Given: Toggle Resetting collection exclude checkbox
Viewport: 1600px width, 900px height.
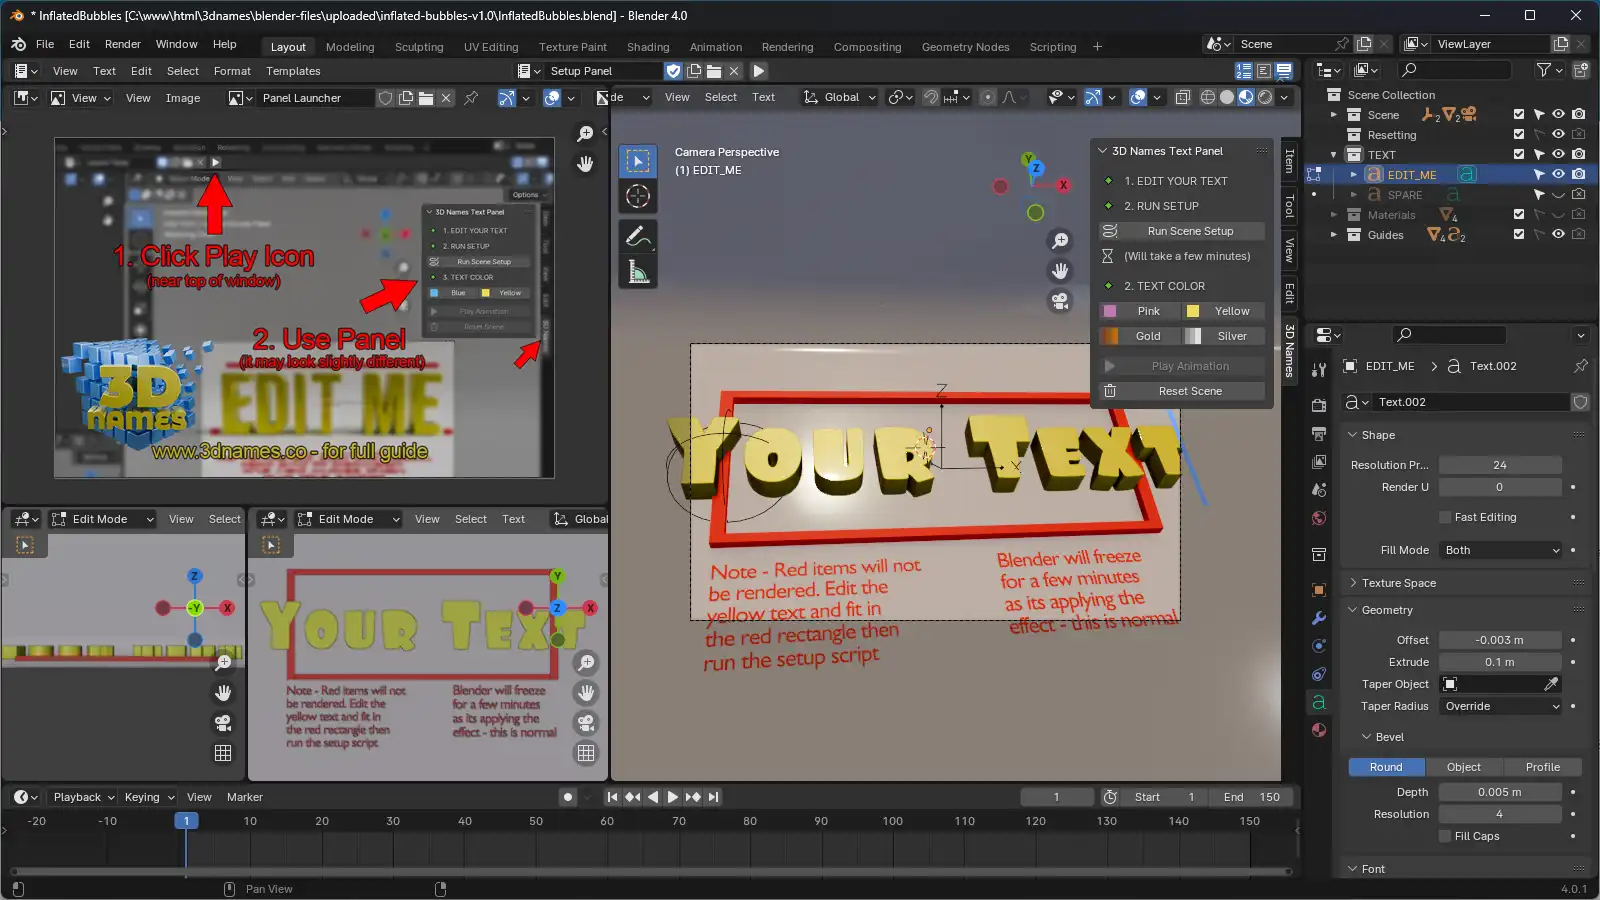Looking at the screenshot, I should click(x=1519, y=134).
